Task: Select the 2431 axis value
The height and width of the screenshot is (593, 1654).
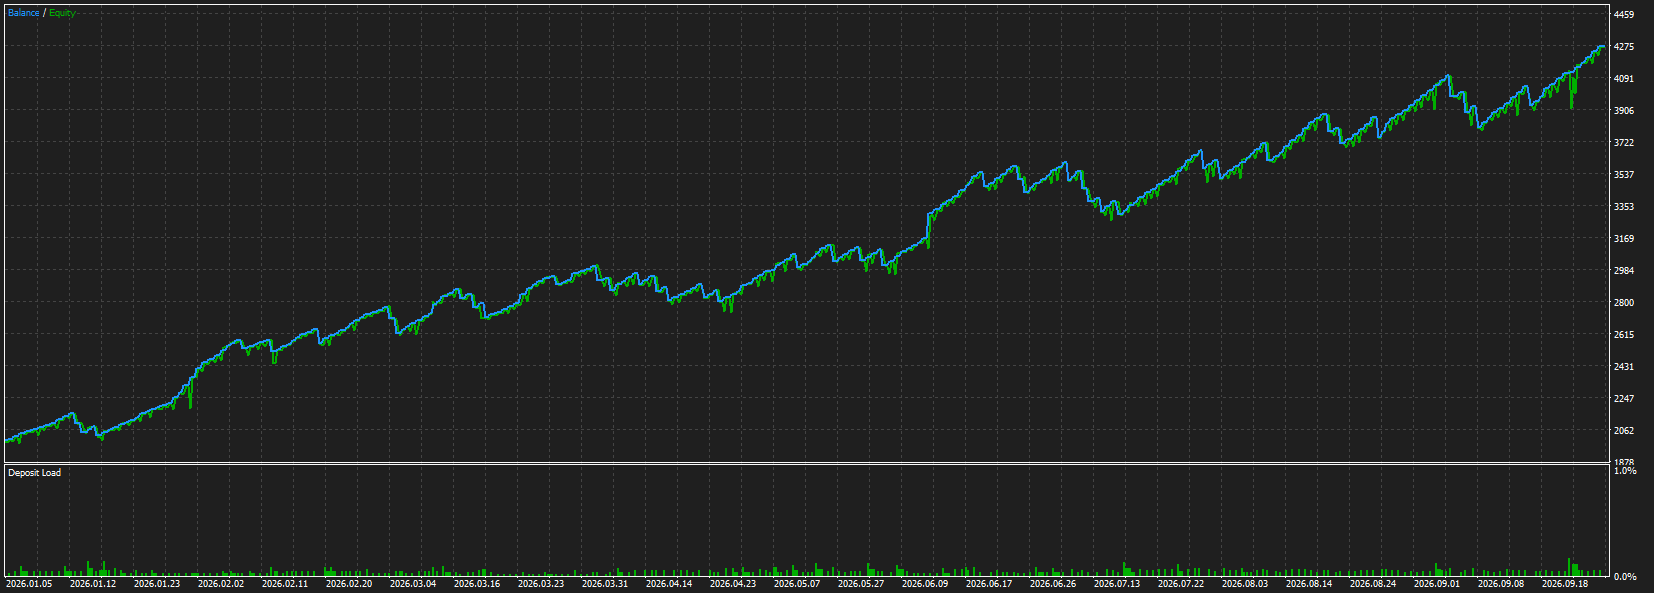Action: click(x=1624, y=367)
